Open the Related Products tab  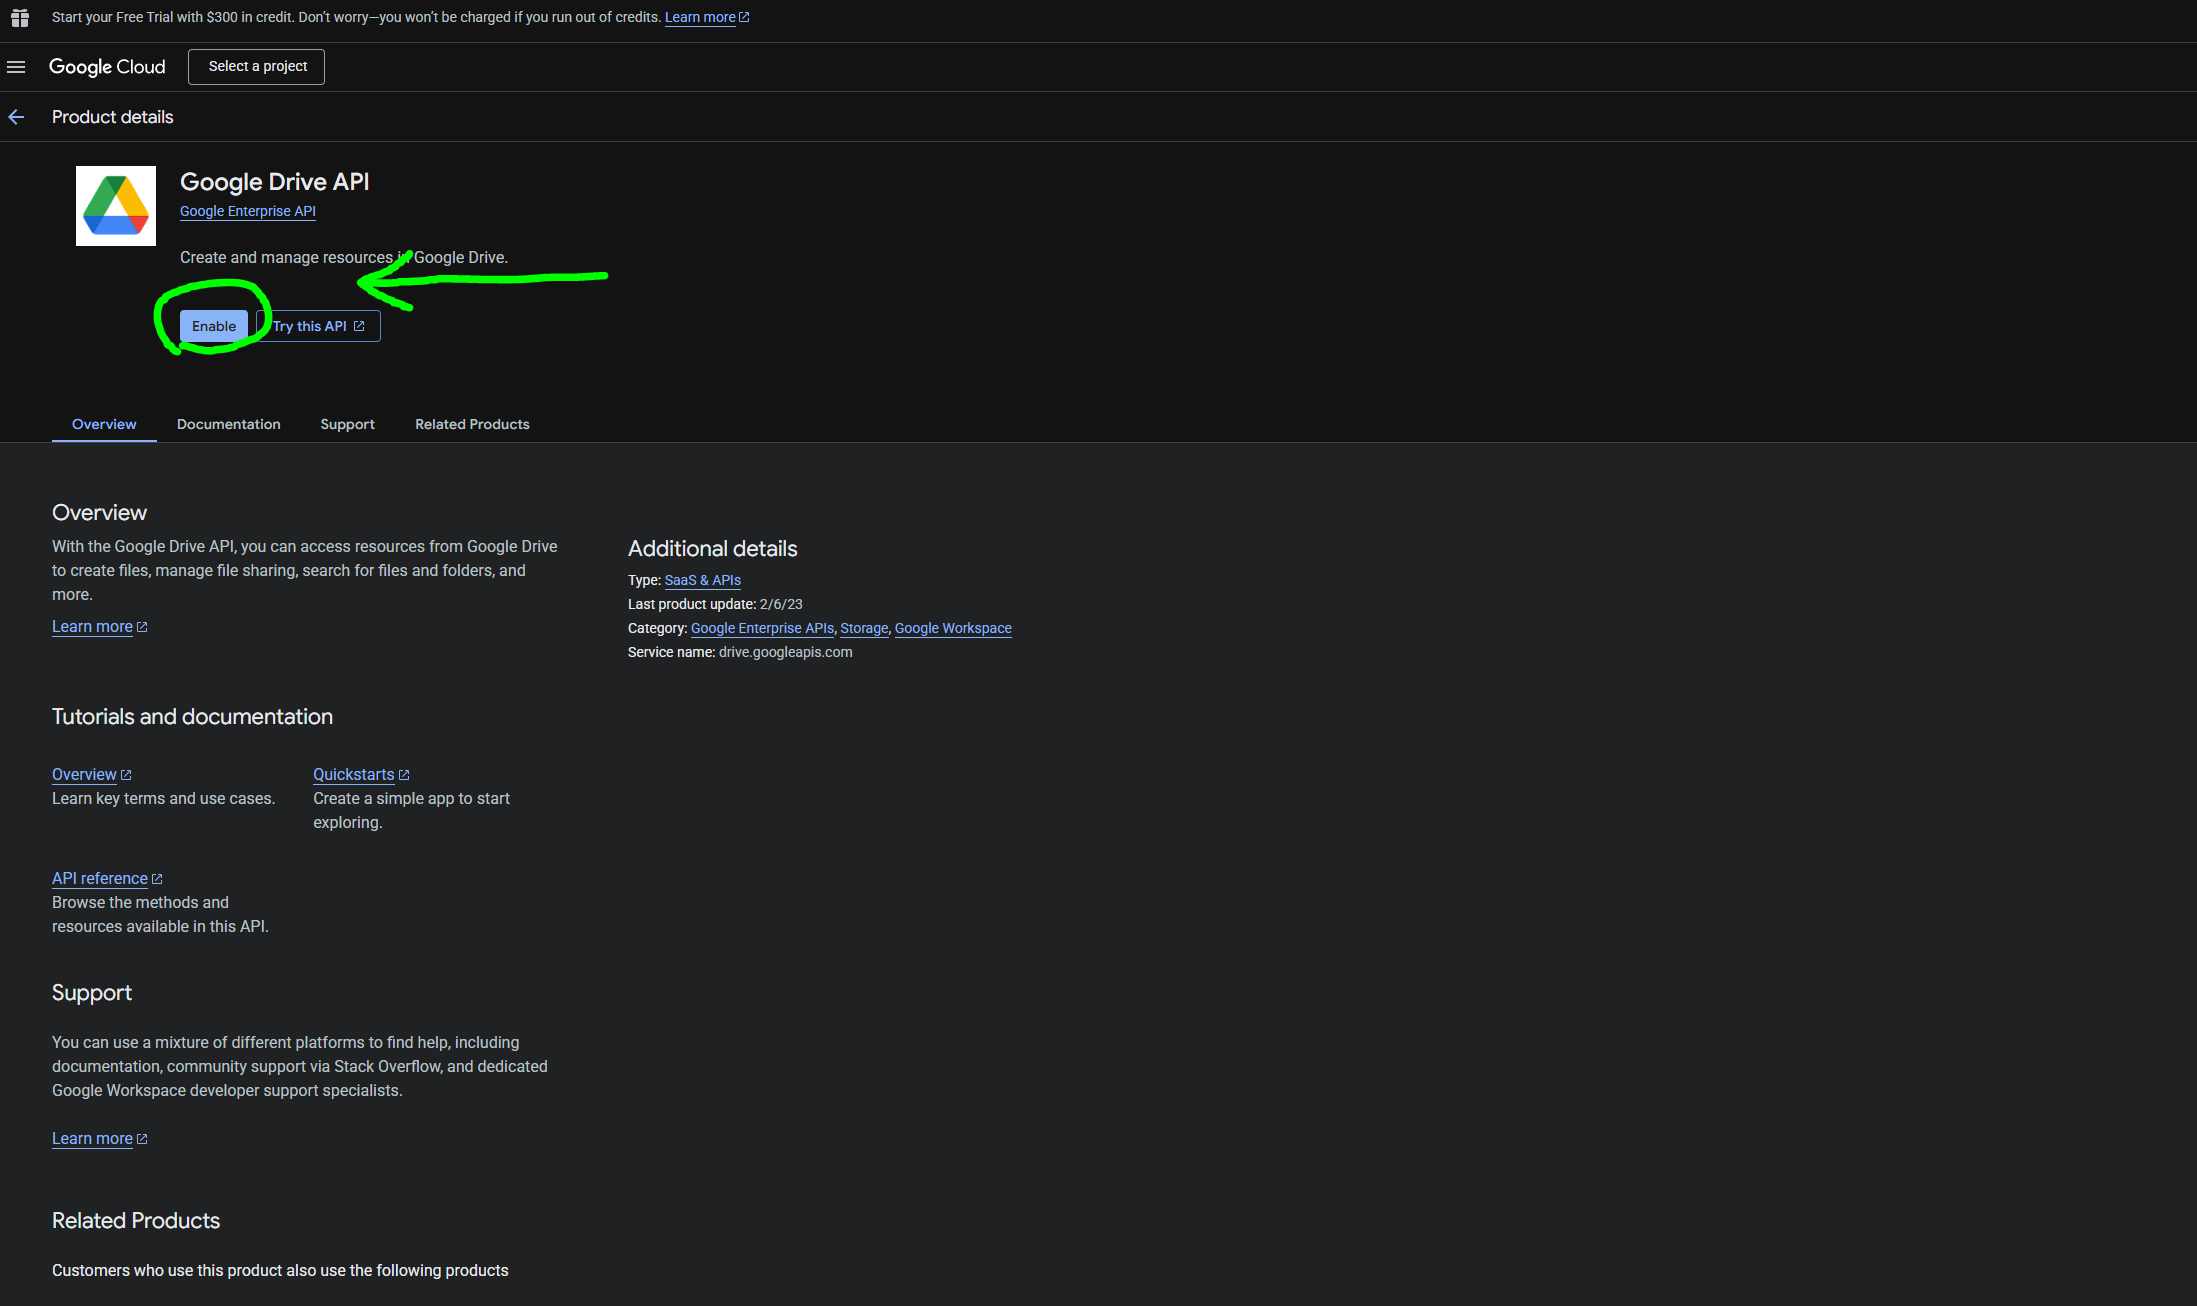click(472, 424)
